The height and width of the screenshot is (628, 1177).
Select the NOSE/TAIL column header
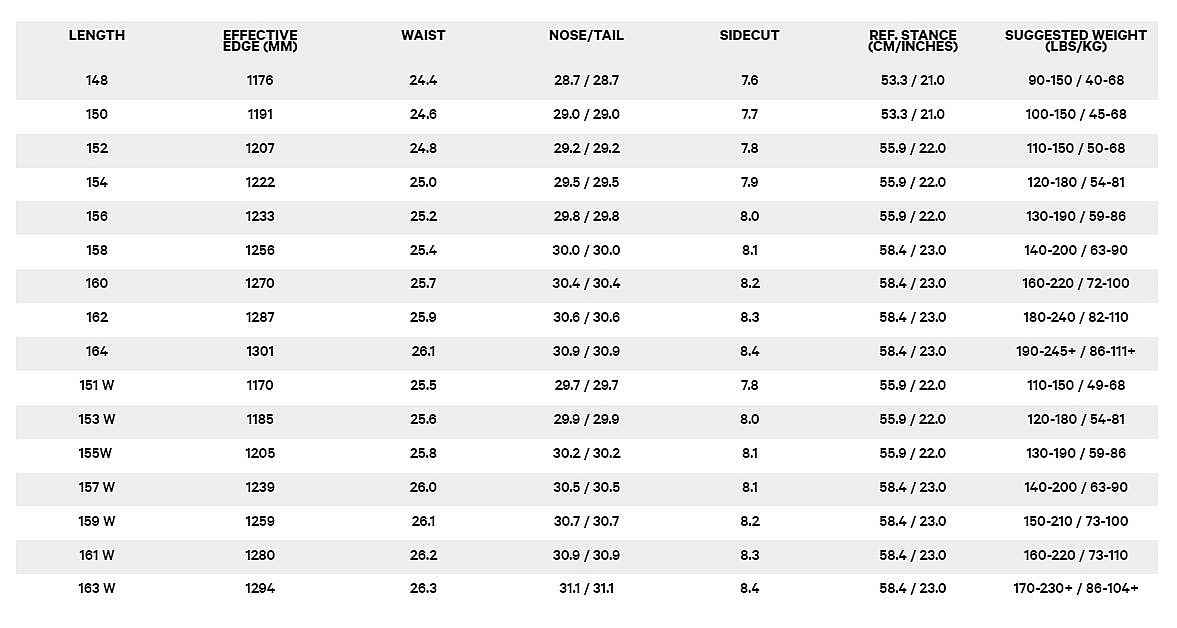coord(586,35)
